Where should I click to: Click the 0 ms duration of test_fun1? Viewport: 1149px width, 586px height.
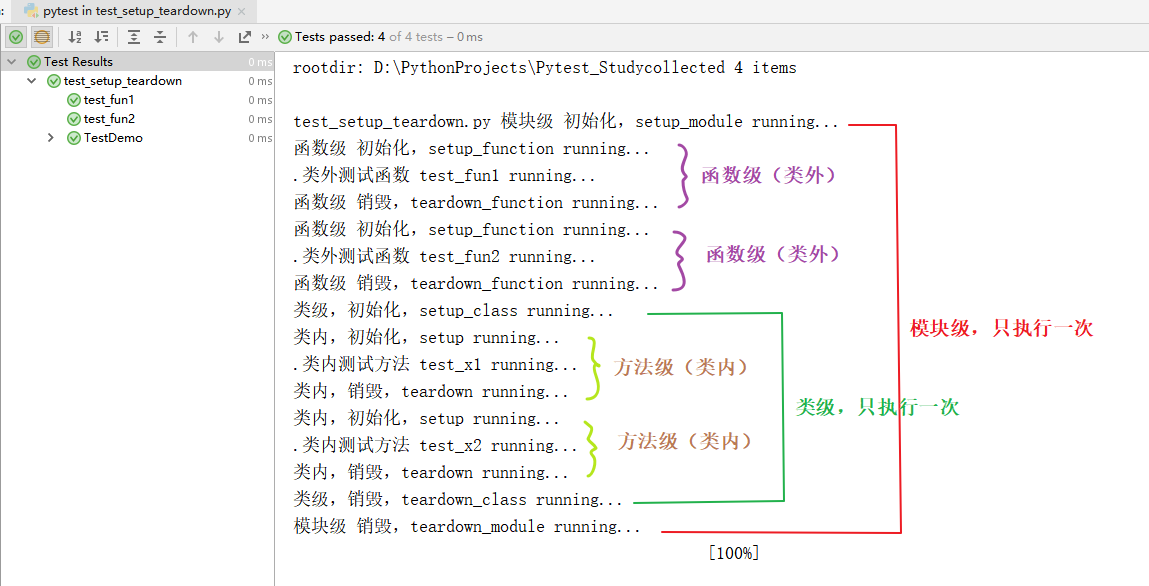[260, 100]
